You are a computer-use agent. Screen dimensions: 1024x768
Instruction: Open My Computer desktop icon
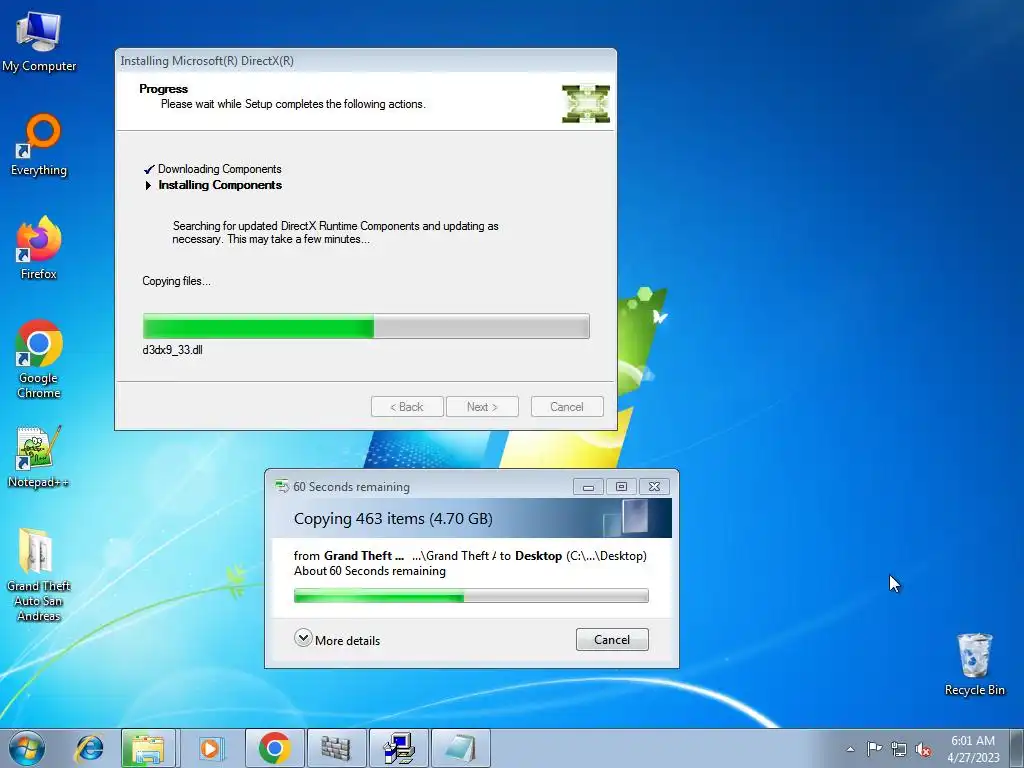pos(39,42)
